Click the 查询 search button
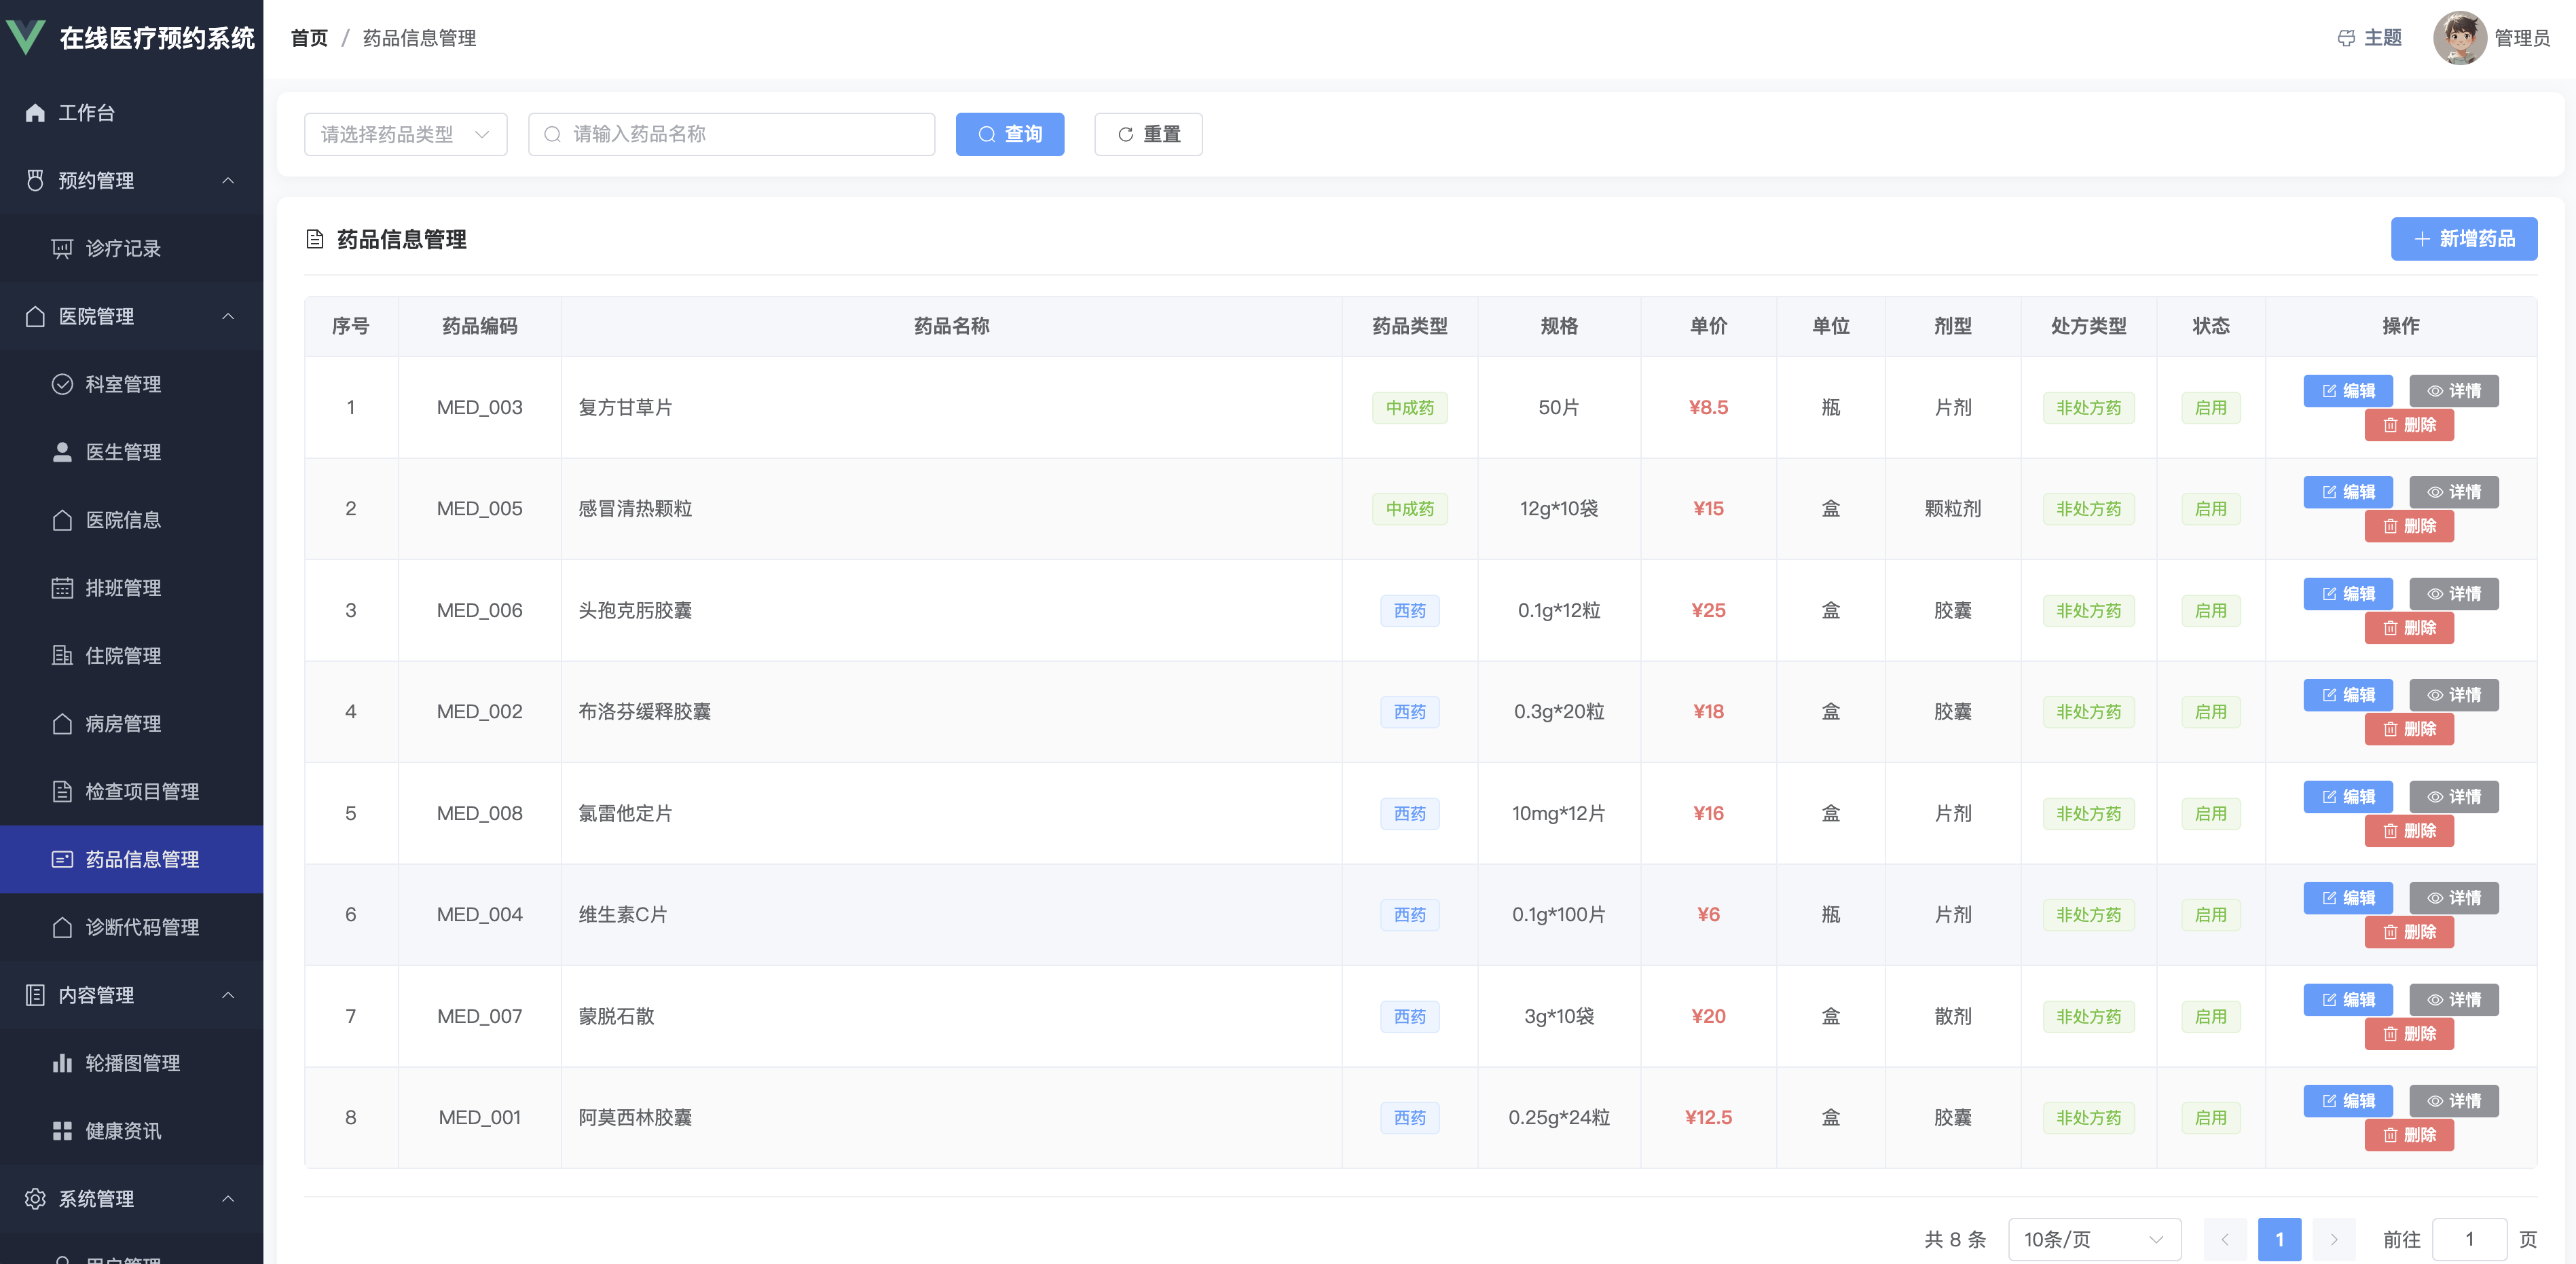 click(x=1009, y=134)
